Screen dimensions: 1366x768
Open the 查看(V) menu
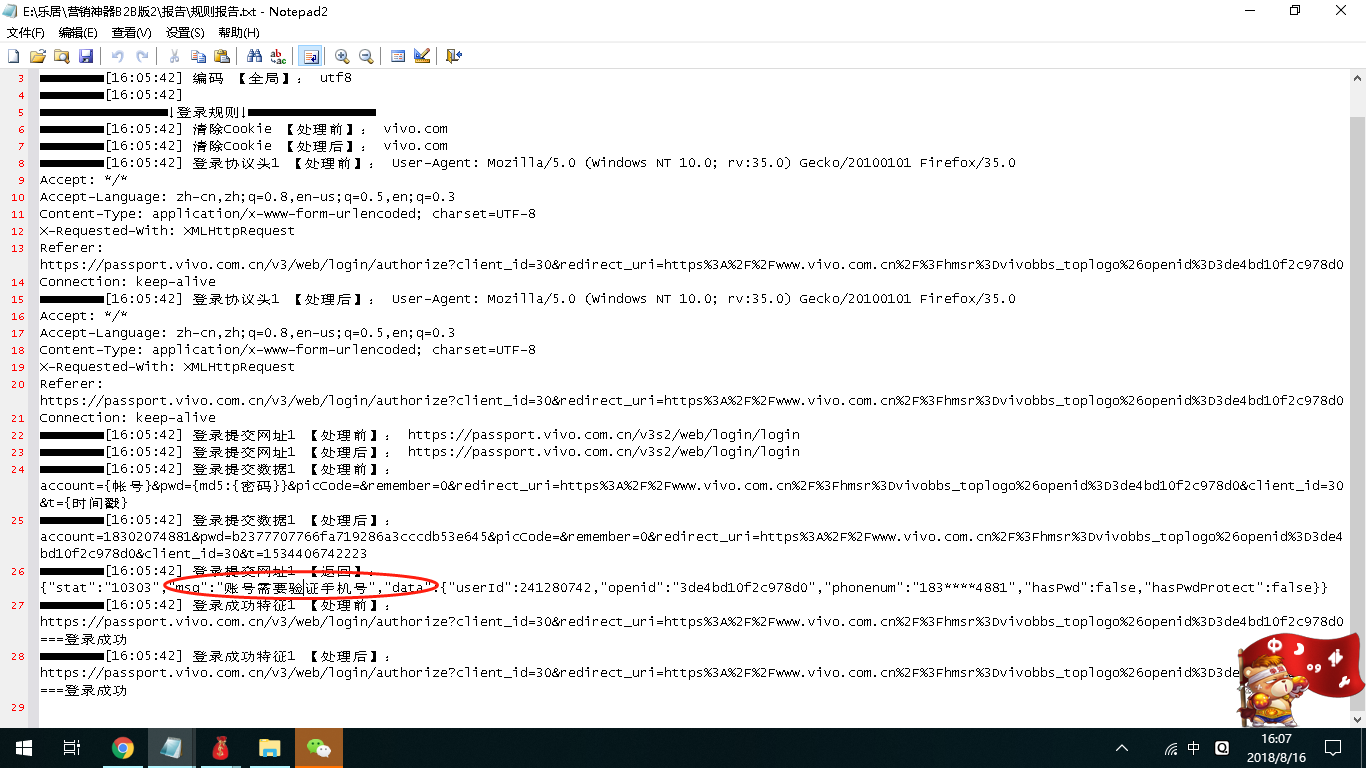click(131, 33)
